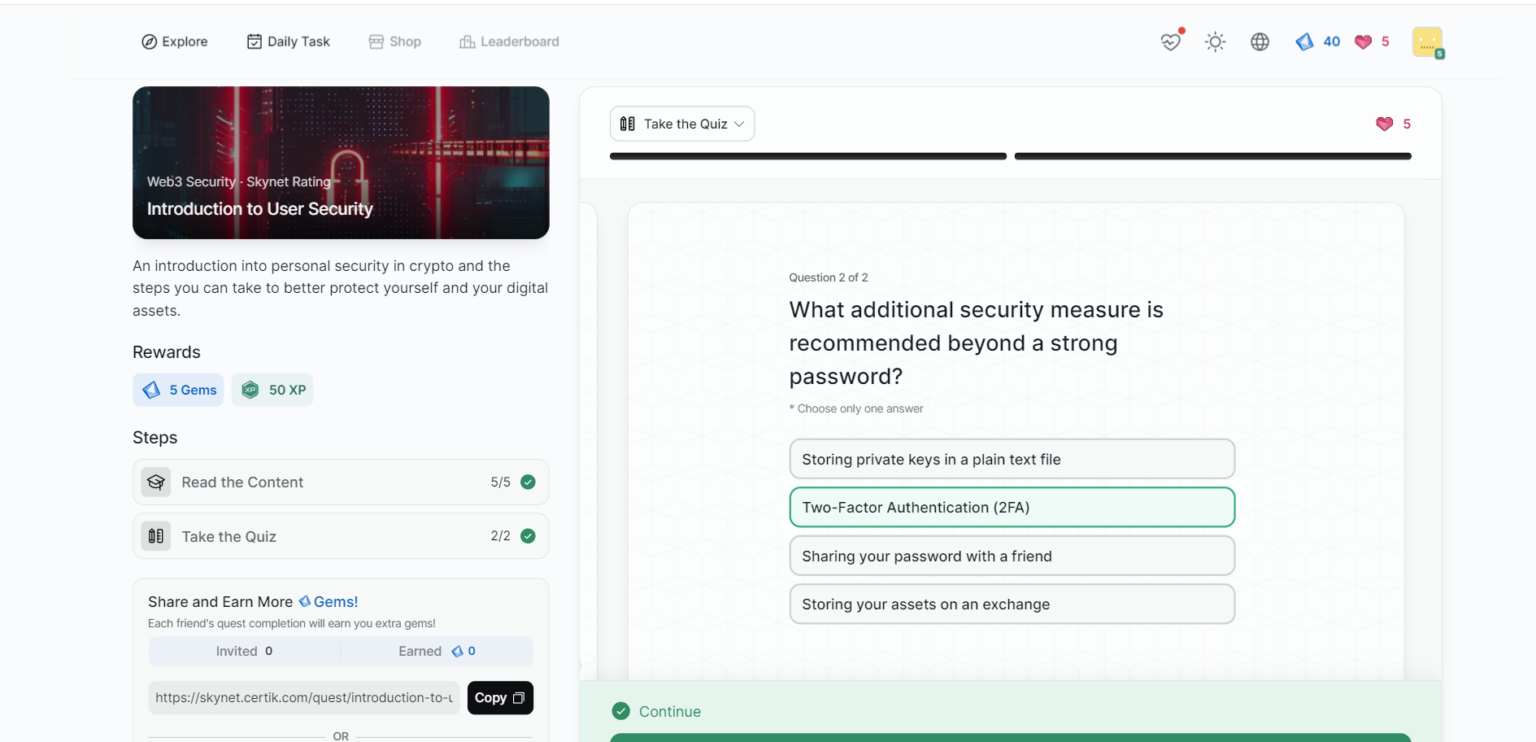This screenshot has width=1536, height=742.
Task: Open the user profile avatar
Action: coord(1428,42)
